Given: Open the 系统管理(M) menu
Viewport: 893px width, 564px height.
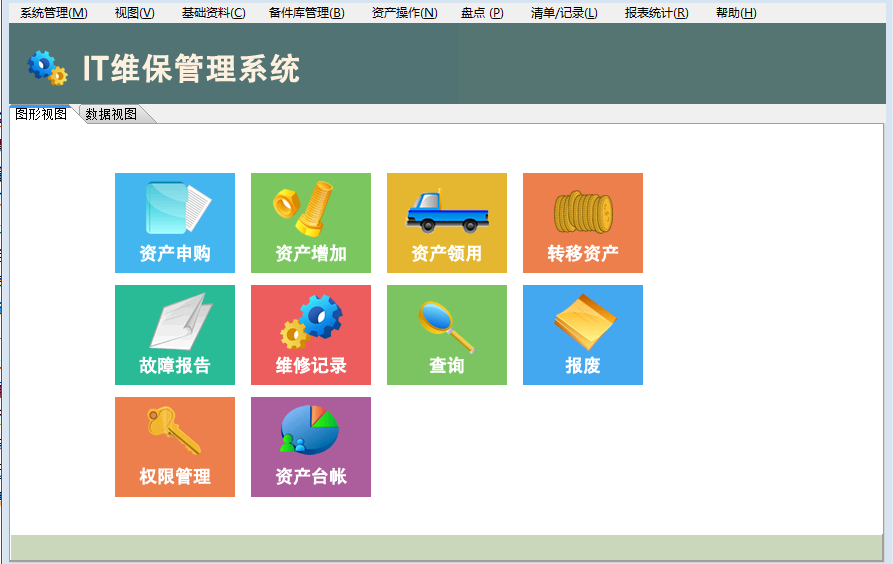Looking at the screenshot, I should (x=54, y=13).
